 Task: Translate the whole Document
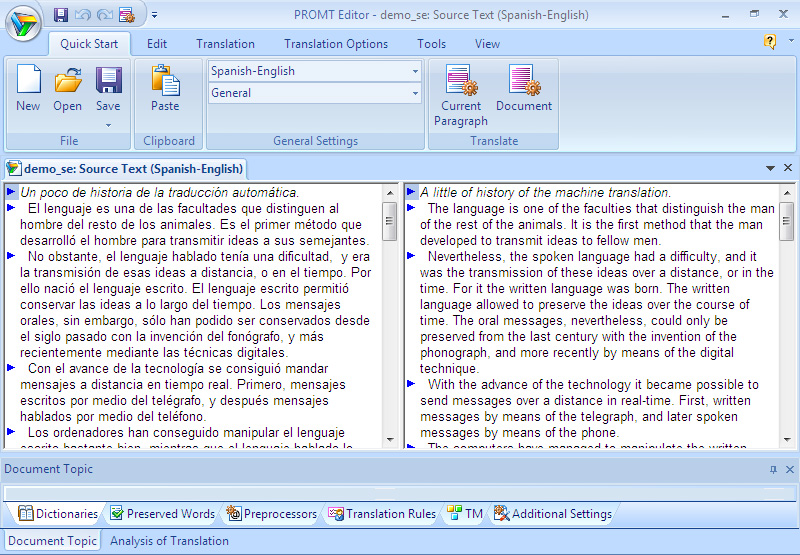pyautogui.click(x=524, y=88)
